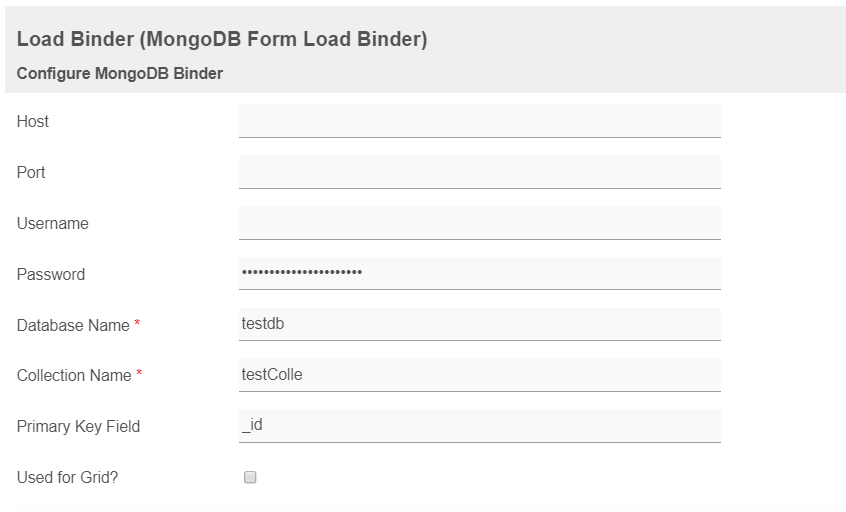
Task: Focus the Primary Key Field showing _id
Action: pos(479,426)
